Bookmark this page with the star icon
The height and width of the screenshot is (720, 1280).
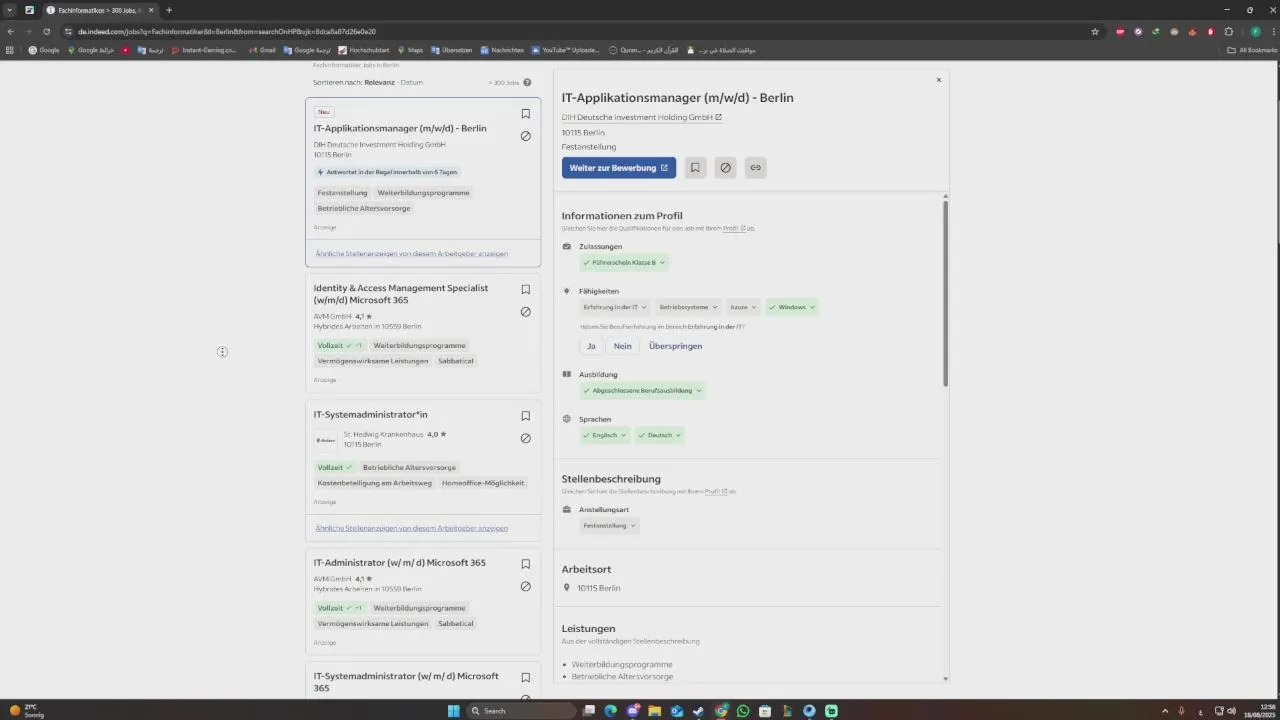pos(1095,31)
